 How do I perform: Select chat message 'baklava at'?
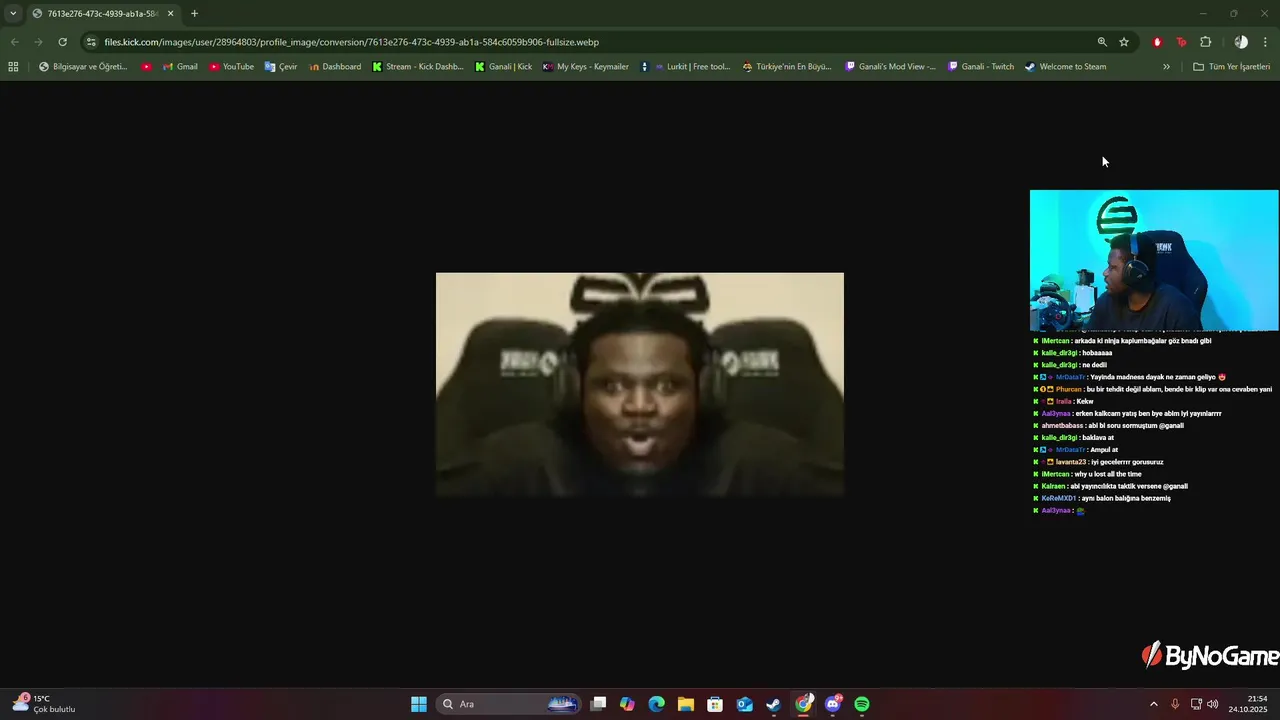coord(1098,438)
